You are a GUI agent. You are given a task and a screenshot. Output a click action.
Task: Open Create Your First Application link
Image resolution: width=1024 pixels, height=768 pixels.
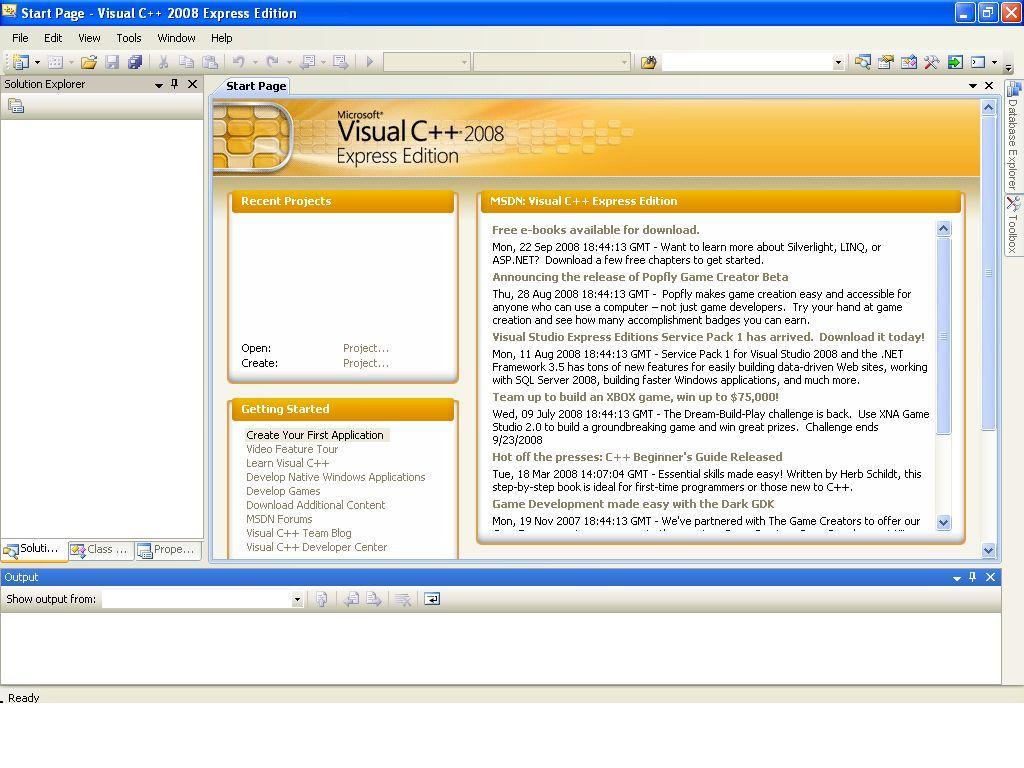[x=315, y=435]
